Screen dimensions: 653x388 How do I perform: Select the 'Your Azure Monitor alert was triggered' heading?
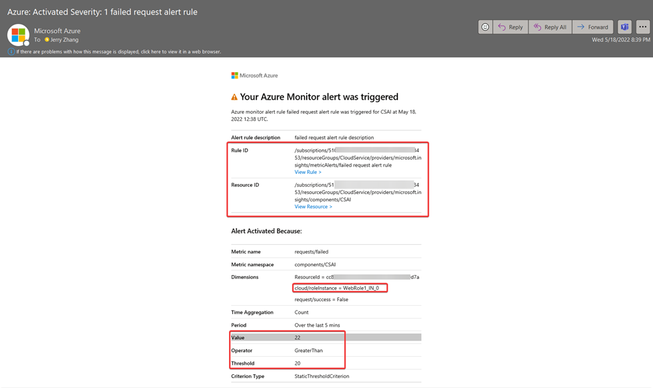tap(319, 97)
